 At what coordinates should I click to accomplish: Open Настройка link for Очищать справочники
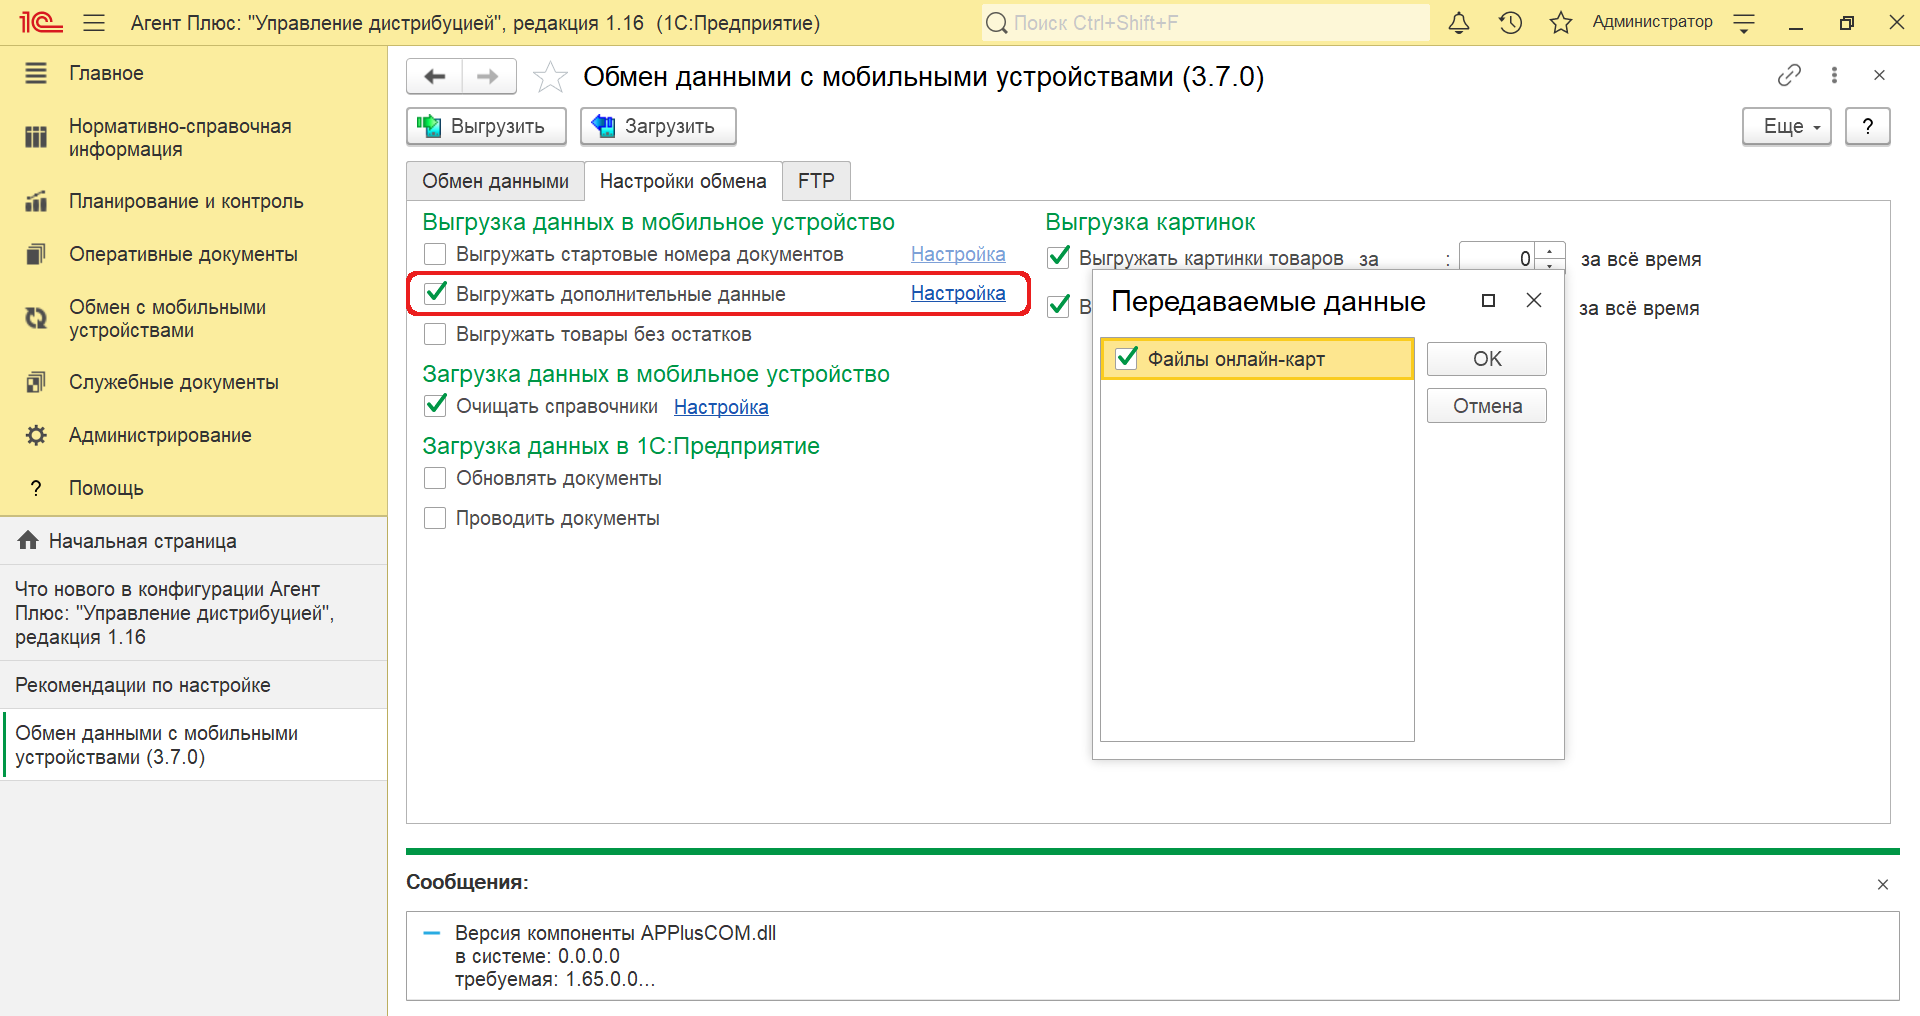click(721, 407)
